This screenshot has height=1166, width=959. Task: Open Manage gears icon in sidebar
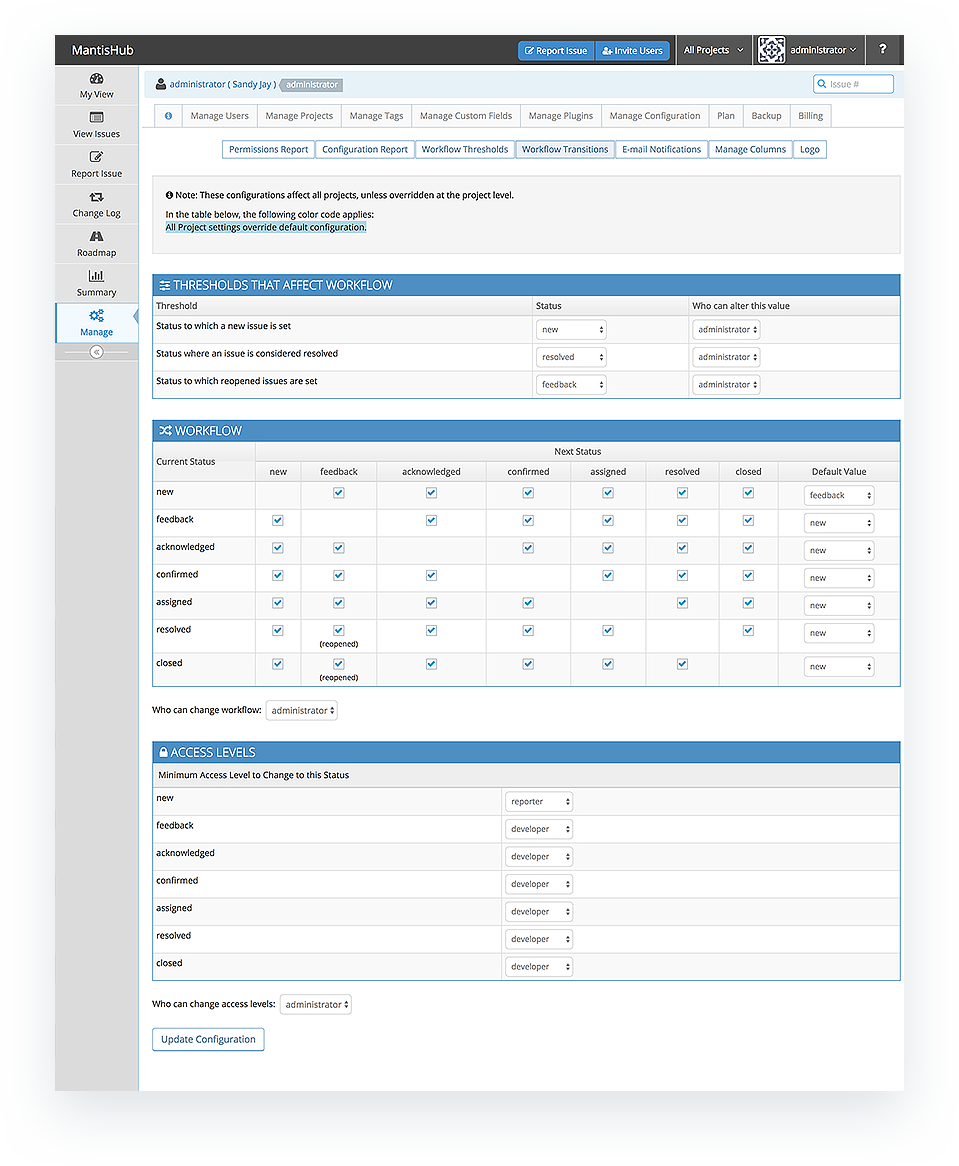97,315
